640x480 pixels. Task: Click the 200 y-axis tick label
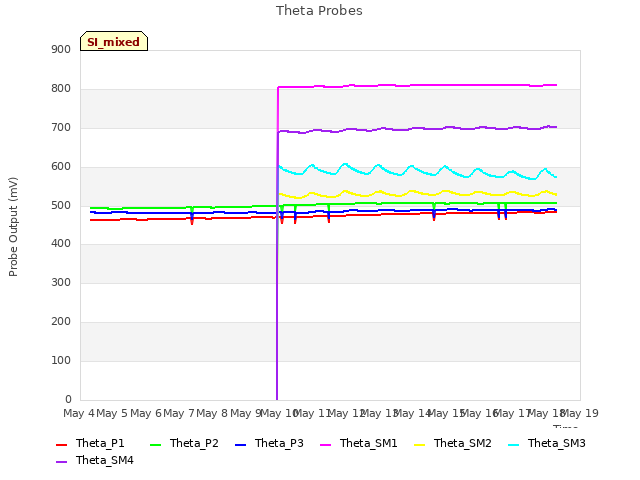tap(61, 322)
